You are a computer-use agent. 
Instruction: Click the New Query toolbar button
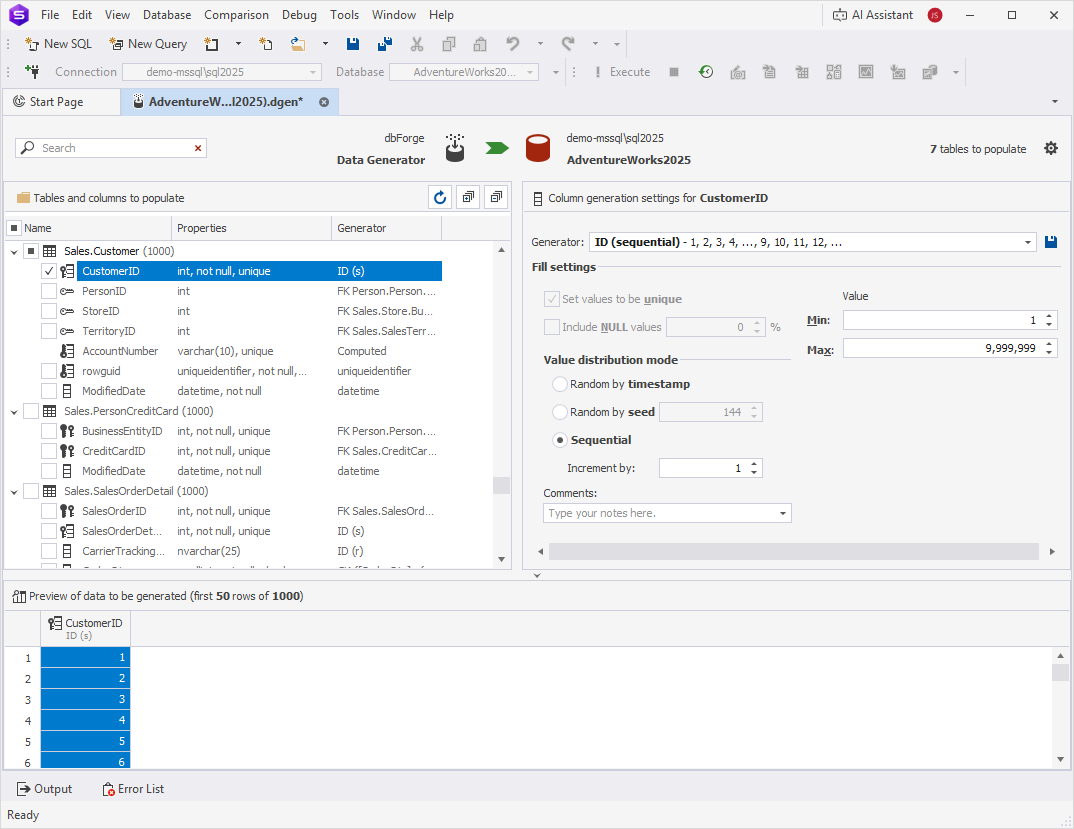148,44
